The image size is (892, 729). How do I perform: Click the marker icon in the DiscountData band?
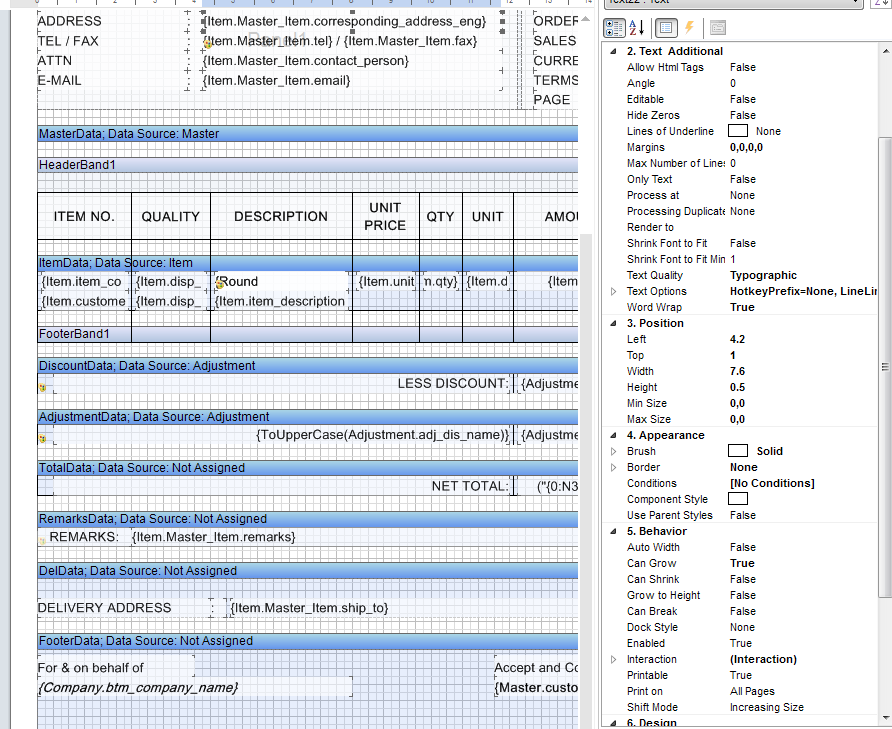[43, 388]
